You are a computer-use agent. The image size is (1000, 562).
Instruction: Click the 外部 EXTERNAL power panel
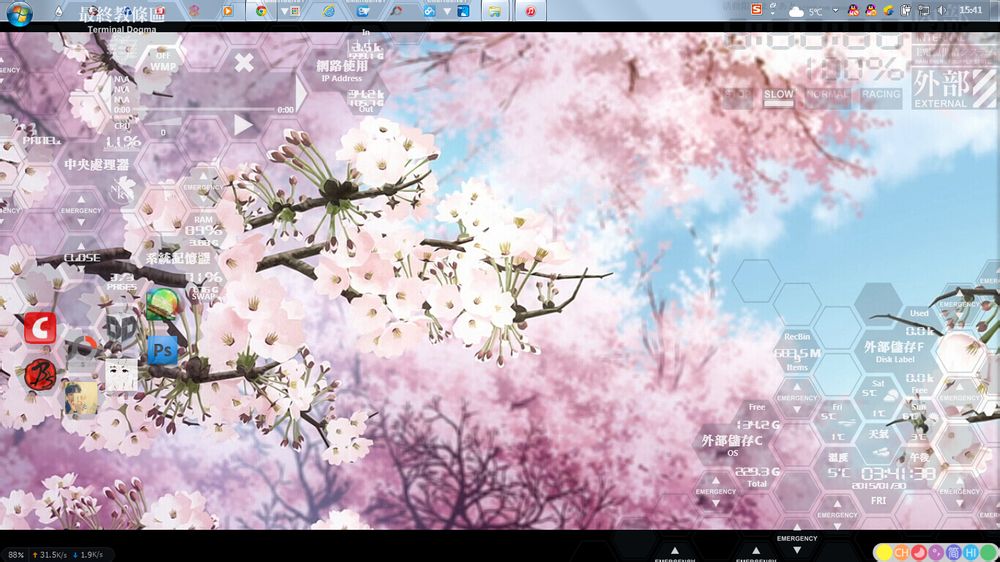pyautogui.click(x=953, y=89)
